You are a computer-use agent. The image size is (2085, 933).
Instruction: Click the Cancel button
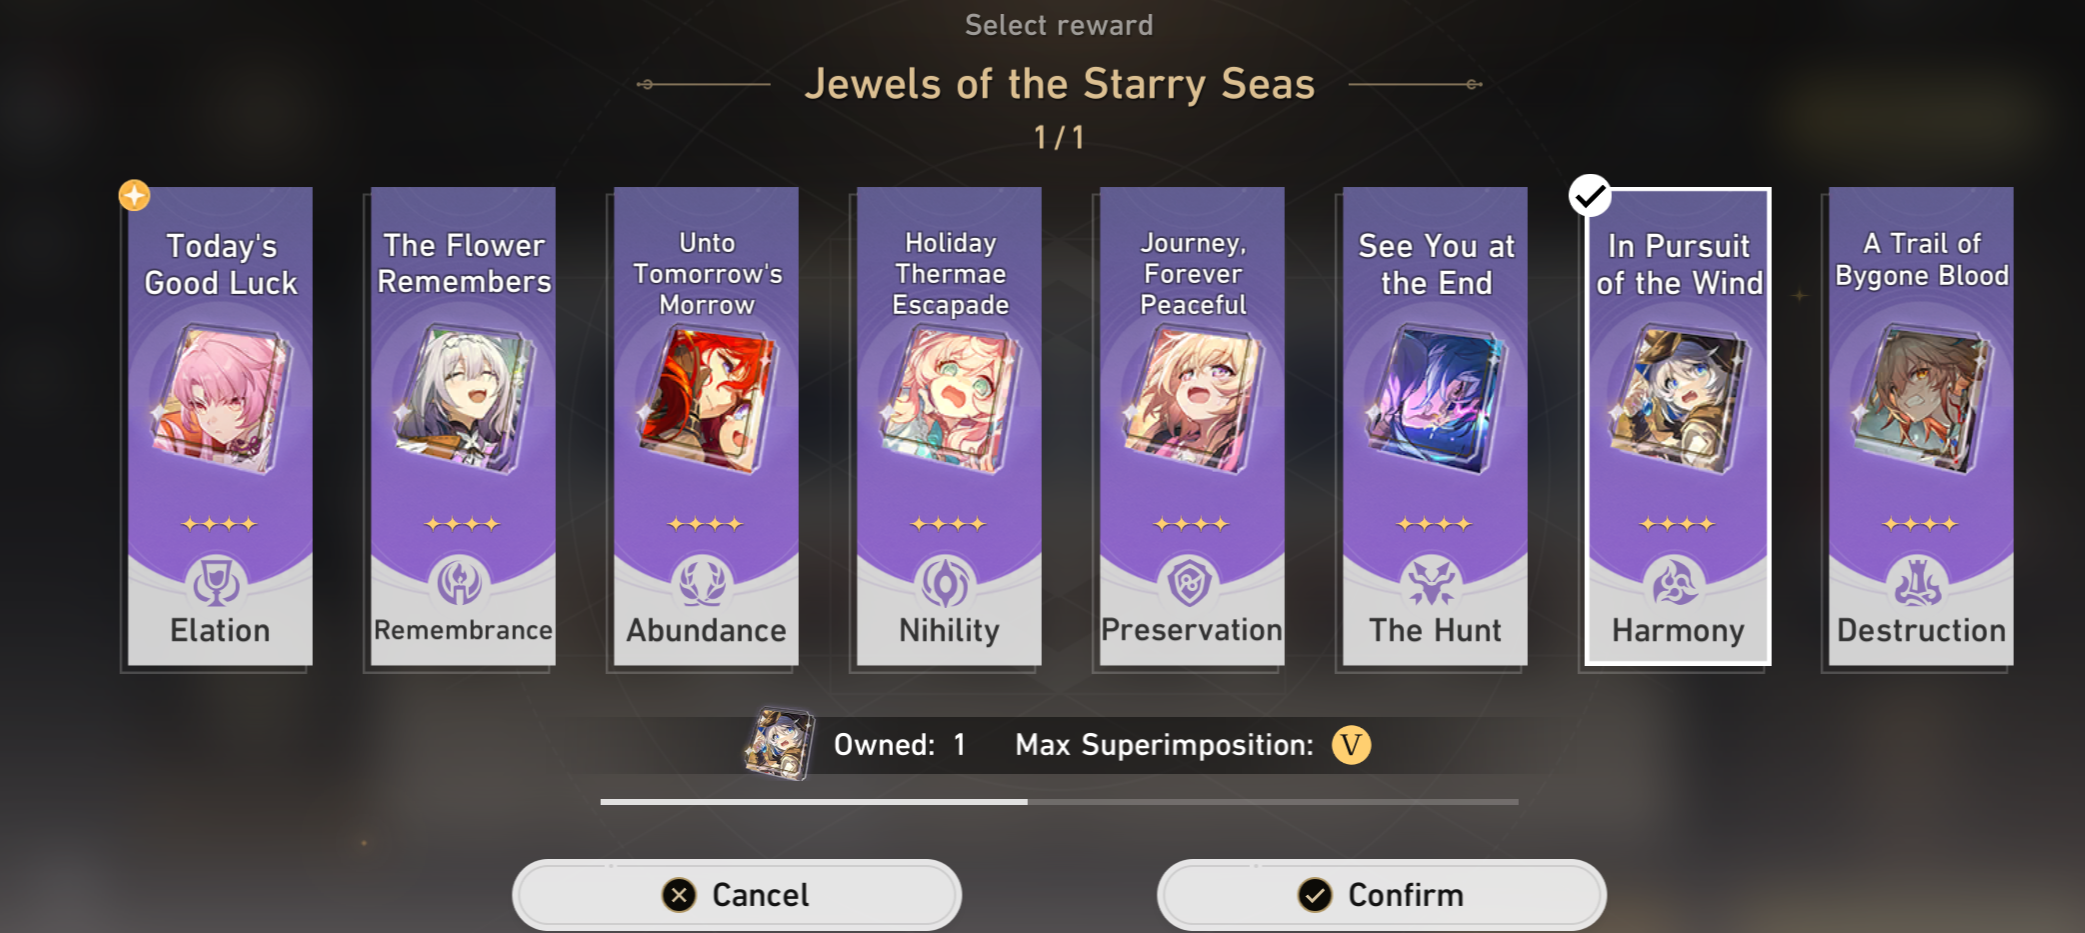(736, 895)
